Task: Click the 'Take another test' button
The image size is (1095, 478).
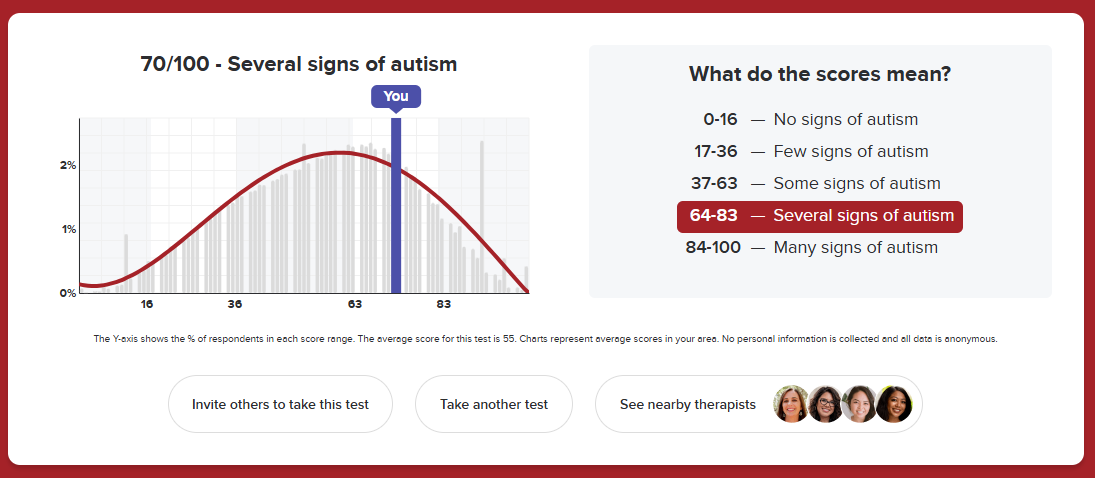Action: point(494,404)
